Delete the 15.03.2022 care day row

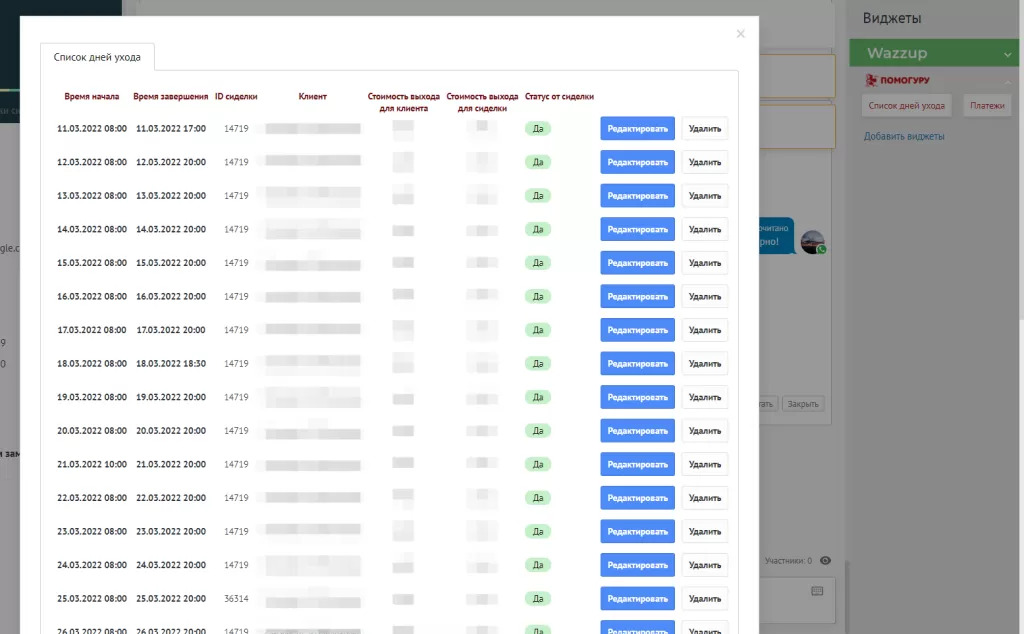pyautogui.click(x=705, y=263)
